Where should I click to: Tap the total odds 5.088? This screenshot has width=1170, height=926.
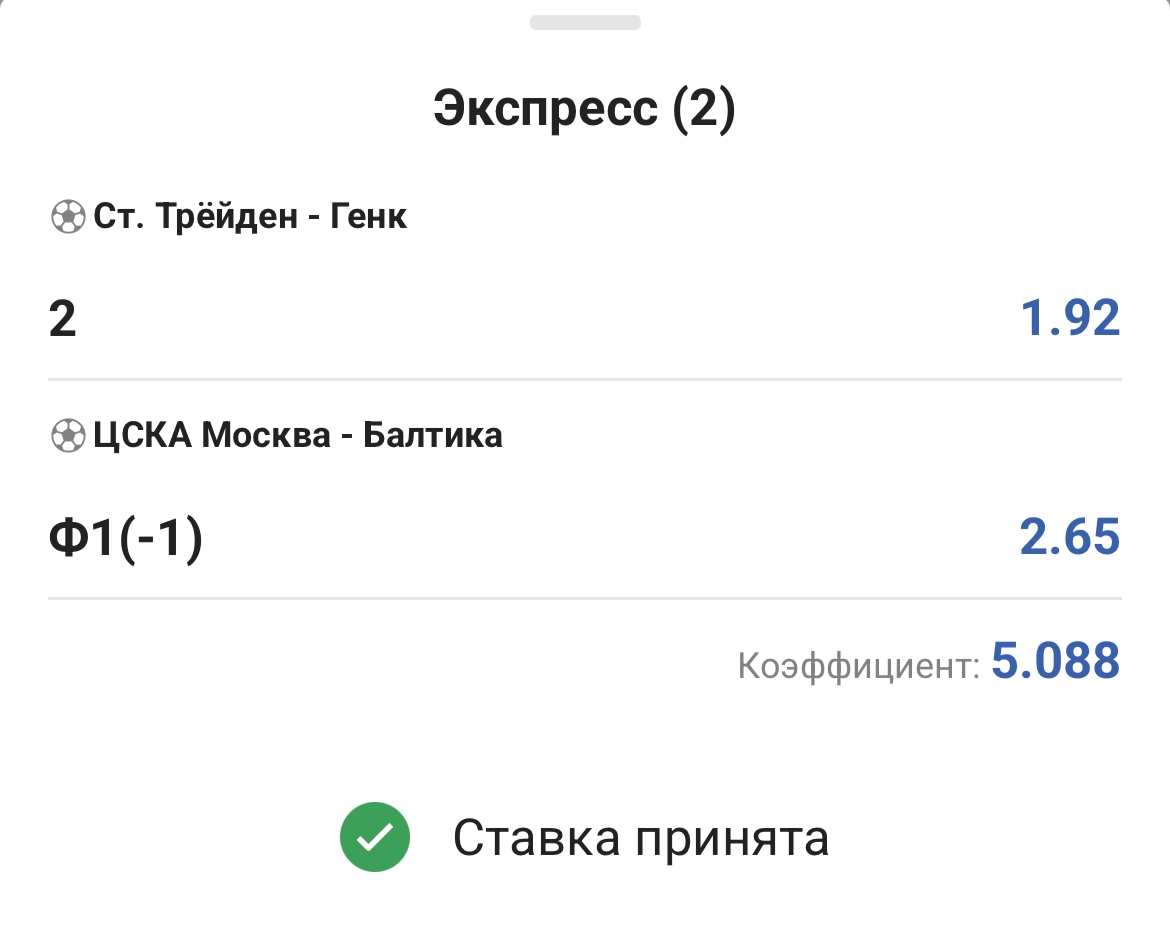coord(1055,662)
